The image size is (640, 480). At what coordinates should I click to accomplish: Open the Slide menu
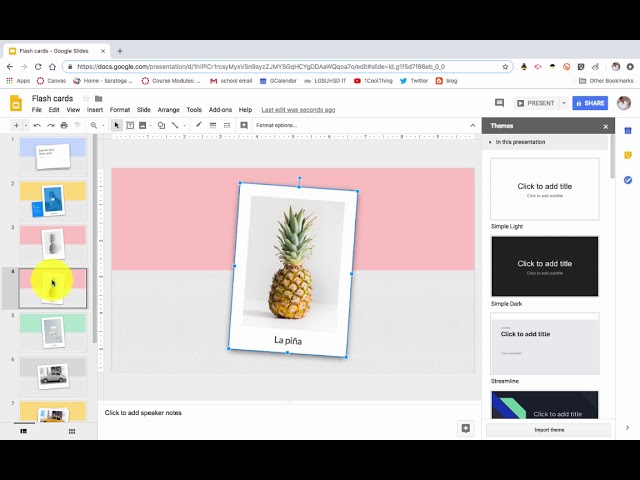tap(144, 110)
